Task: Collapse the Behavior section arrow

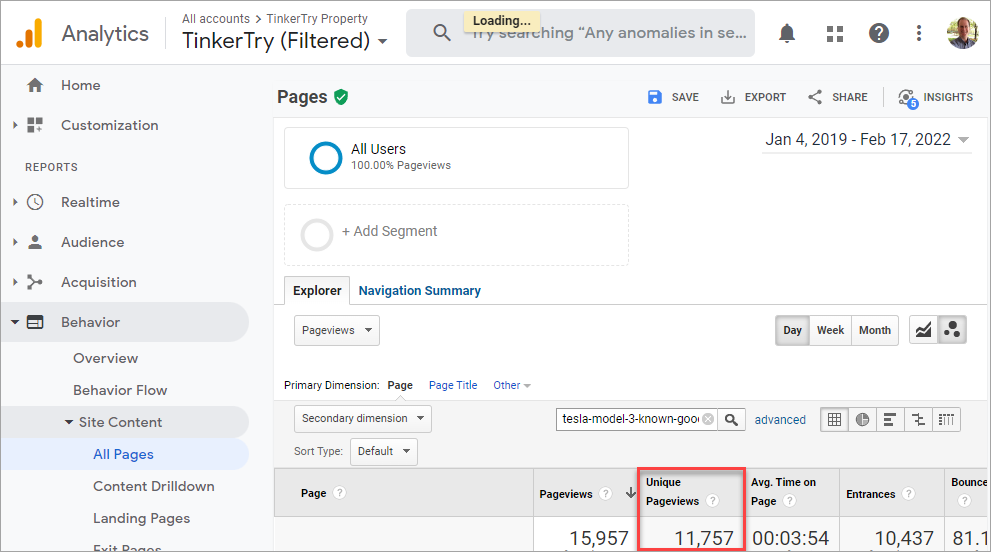Action: click(15, 322)
